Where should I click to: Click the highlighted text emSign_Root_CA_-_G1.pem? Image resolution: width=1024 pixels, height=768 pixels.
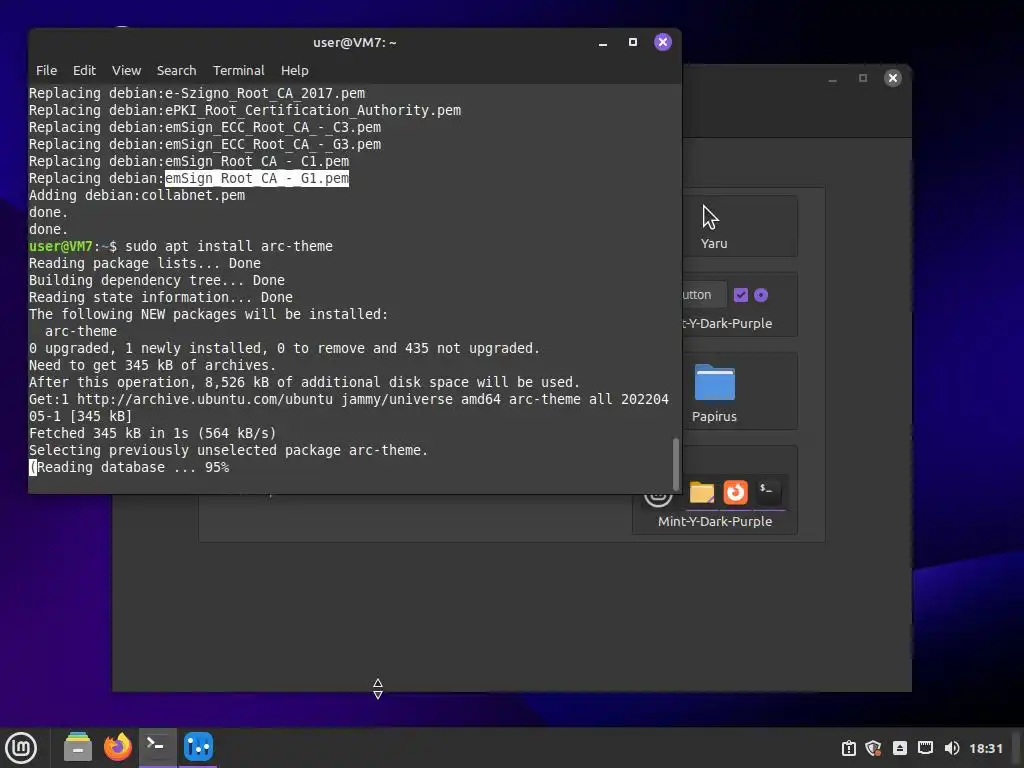pos(257,178)
